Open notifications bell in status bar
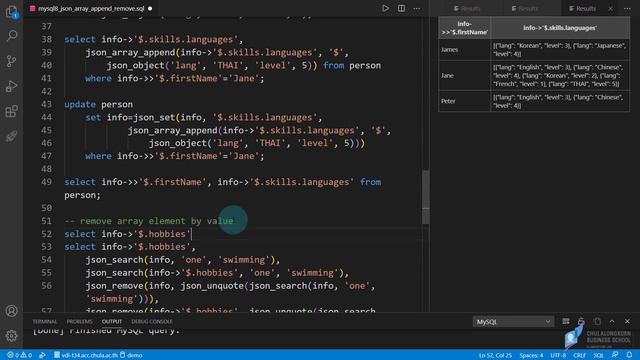The image size is (640, 360). coord(629,355)
